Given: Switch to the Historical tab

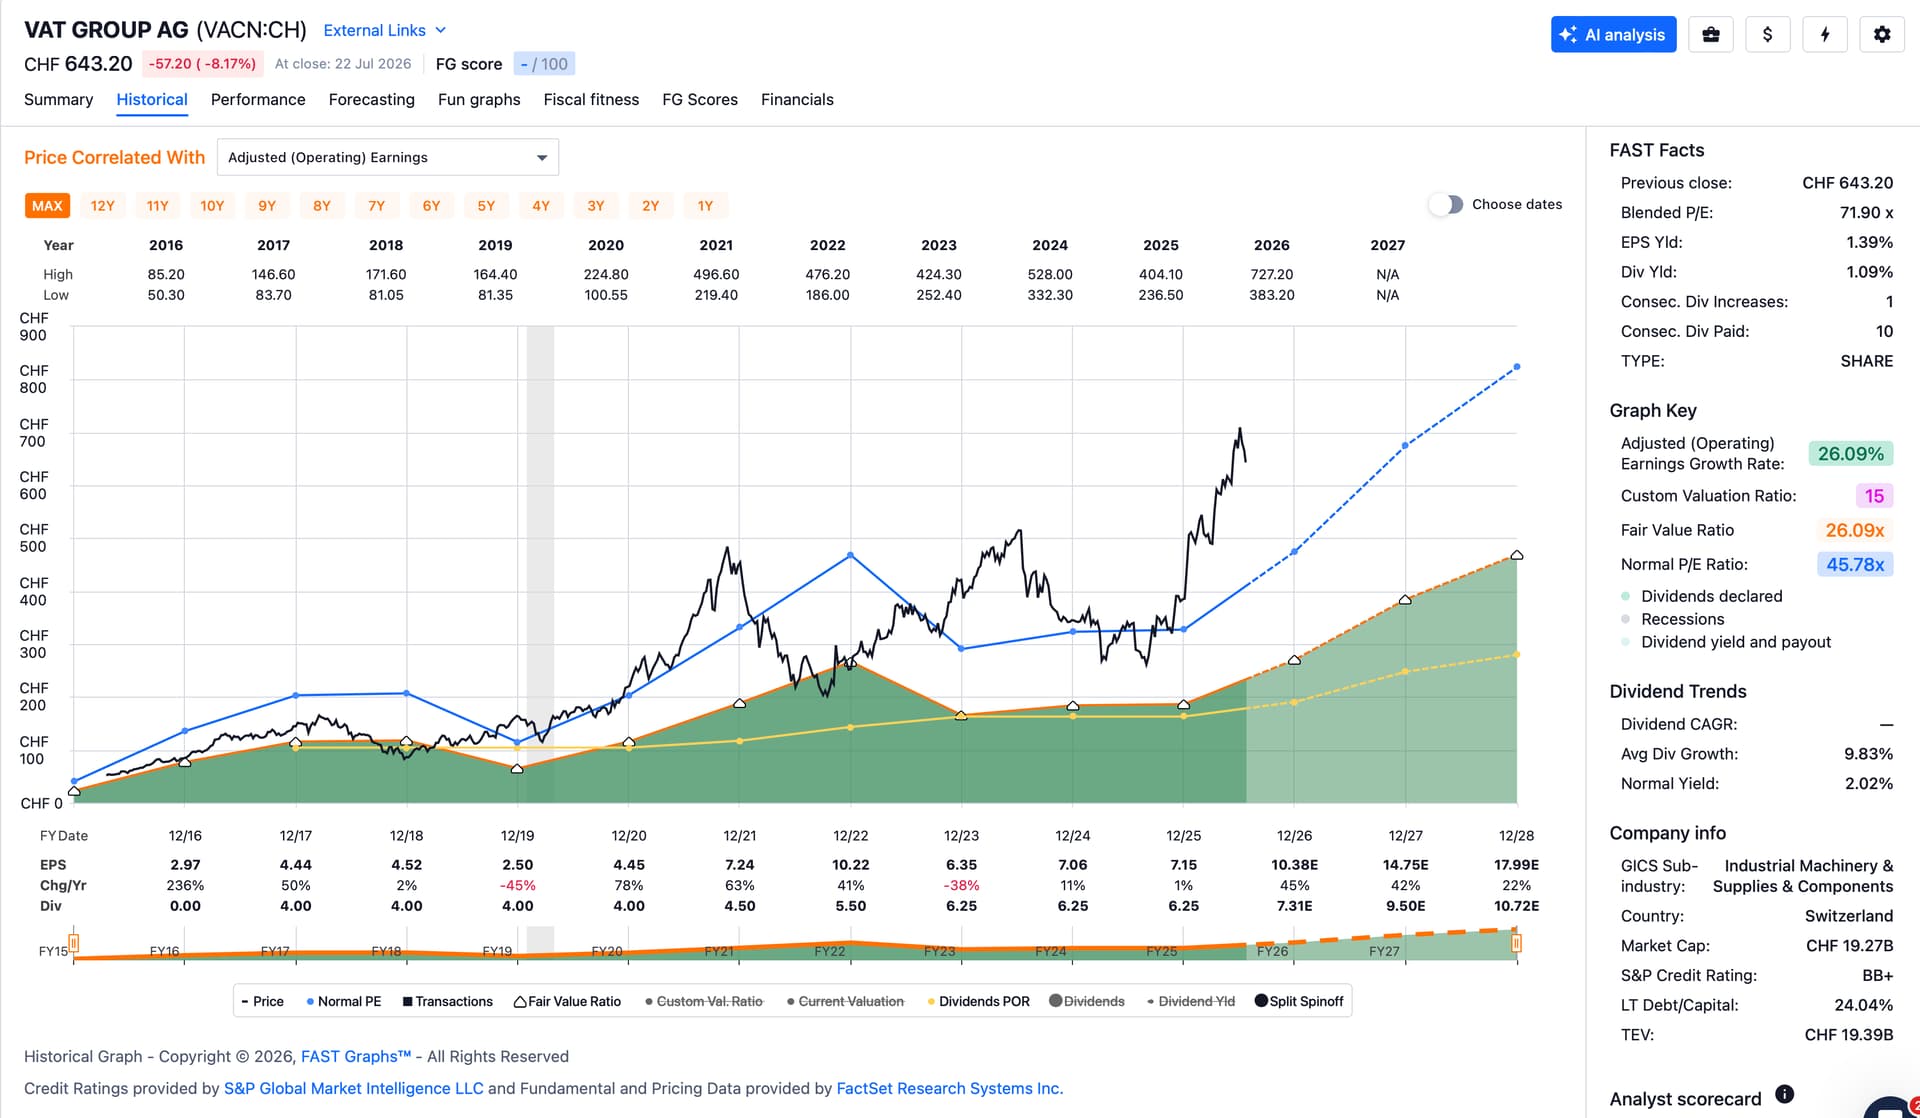Looking at the screenshot, I should (x=152, y=99).
